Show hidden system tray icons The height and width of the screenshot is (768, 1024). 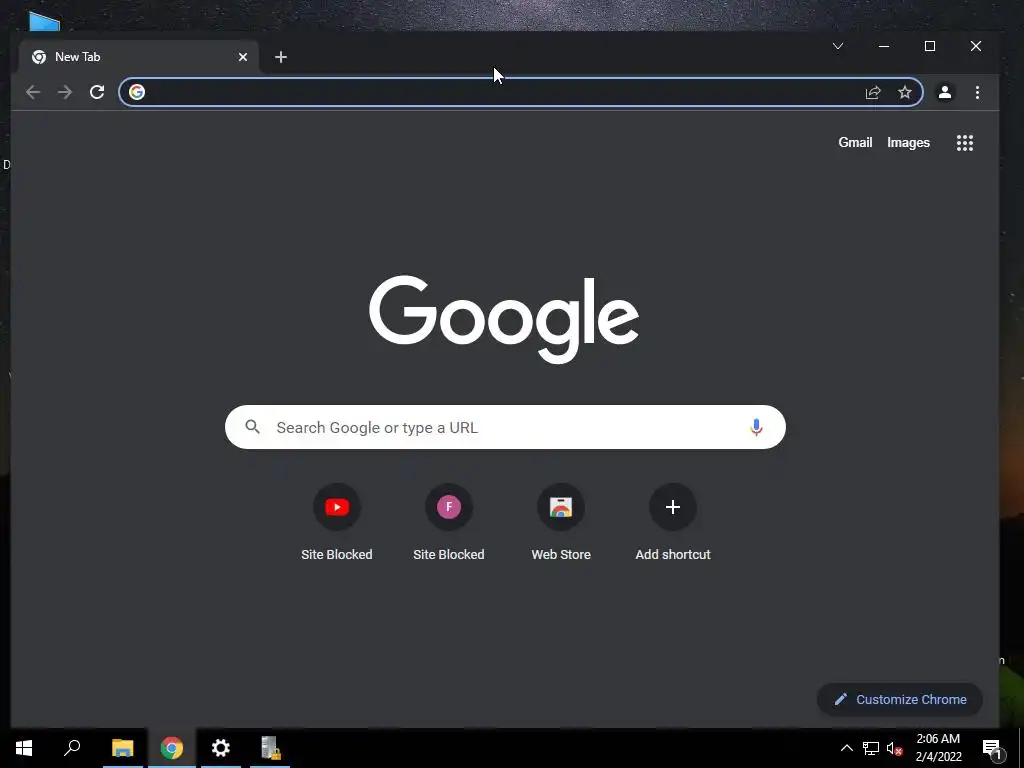[846, 748]
